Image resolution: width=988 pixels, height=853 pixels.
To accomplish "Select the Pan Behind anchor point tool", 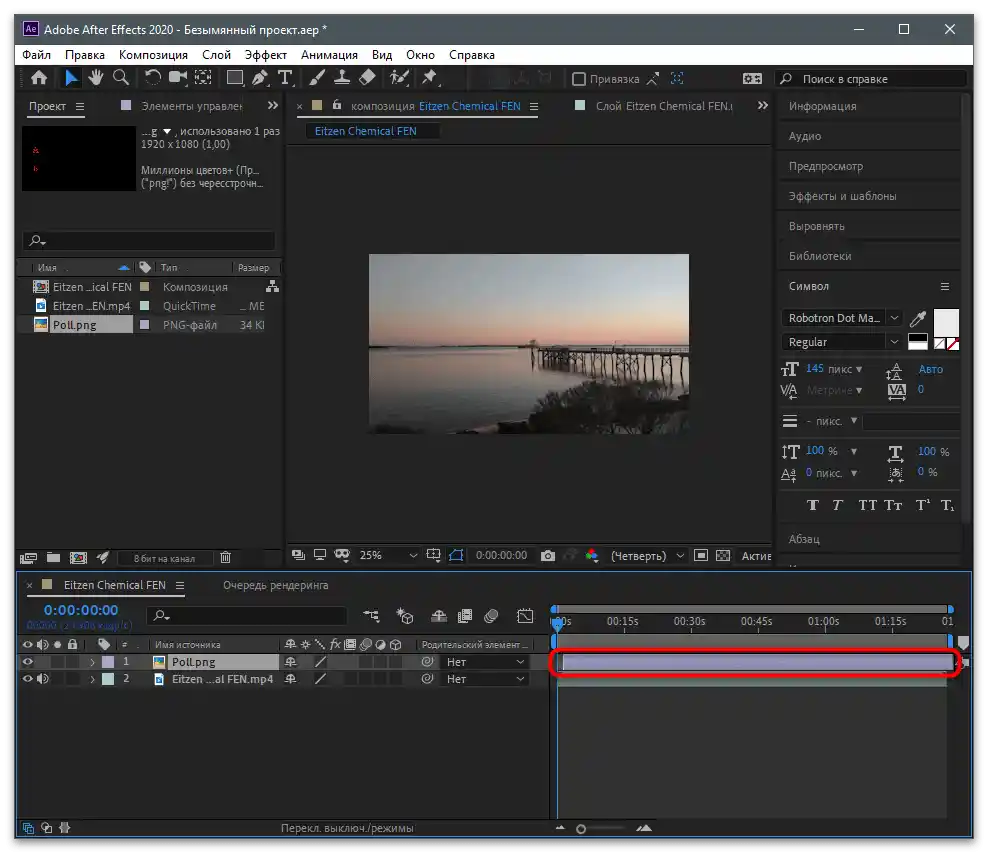I will (203, 78).
